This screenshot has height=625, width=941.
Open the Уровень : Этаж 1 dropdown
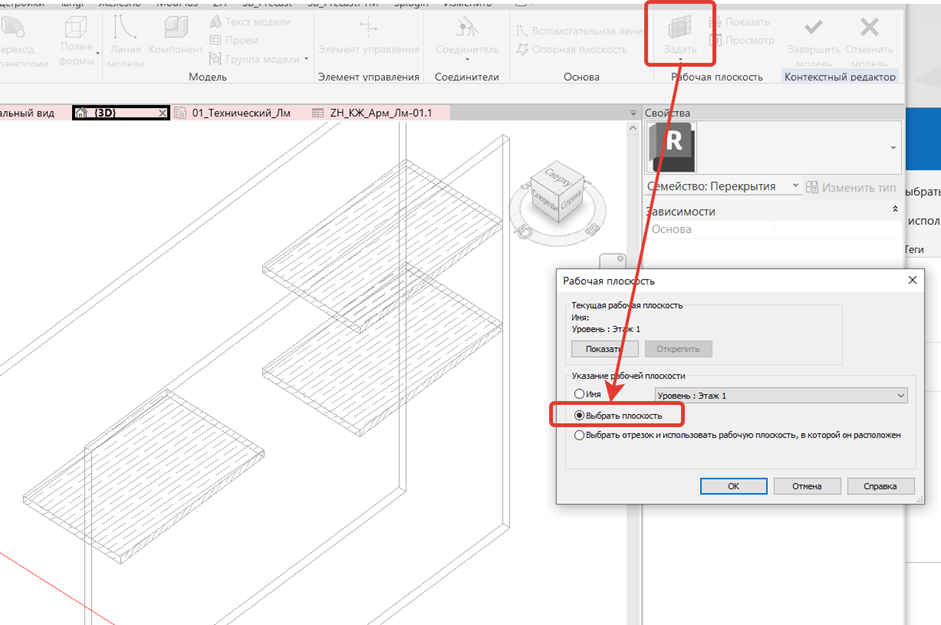coord(781,395)
